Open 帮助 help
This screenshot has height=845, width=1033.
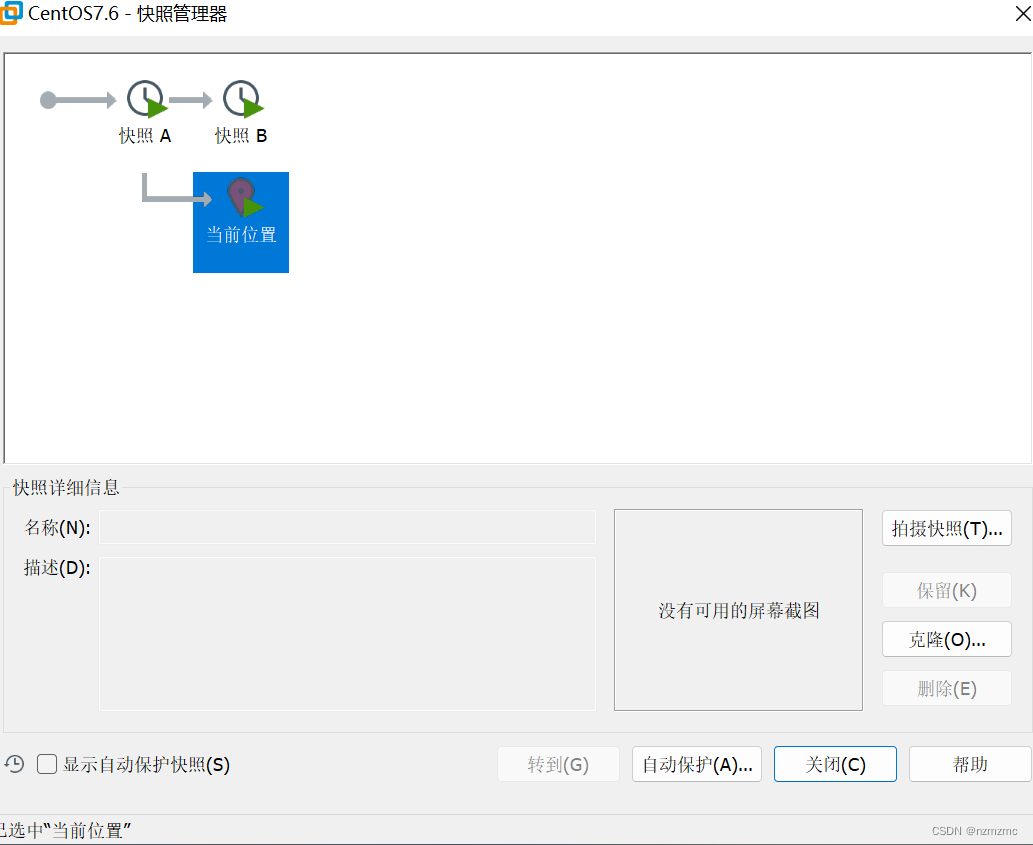pyautogui.click(x=970, y=764)
